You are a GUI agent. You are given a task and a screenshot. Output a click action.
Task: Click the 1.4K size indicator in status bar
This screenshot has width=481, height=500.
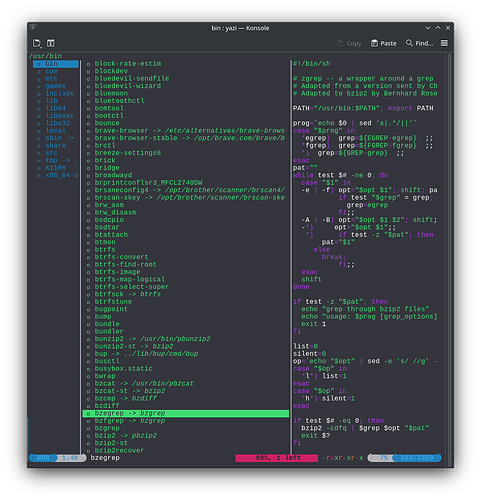[70, 458]
